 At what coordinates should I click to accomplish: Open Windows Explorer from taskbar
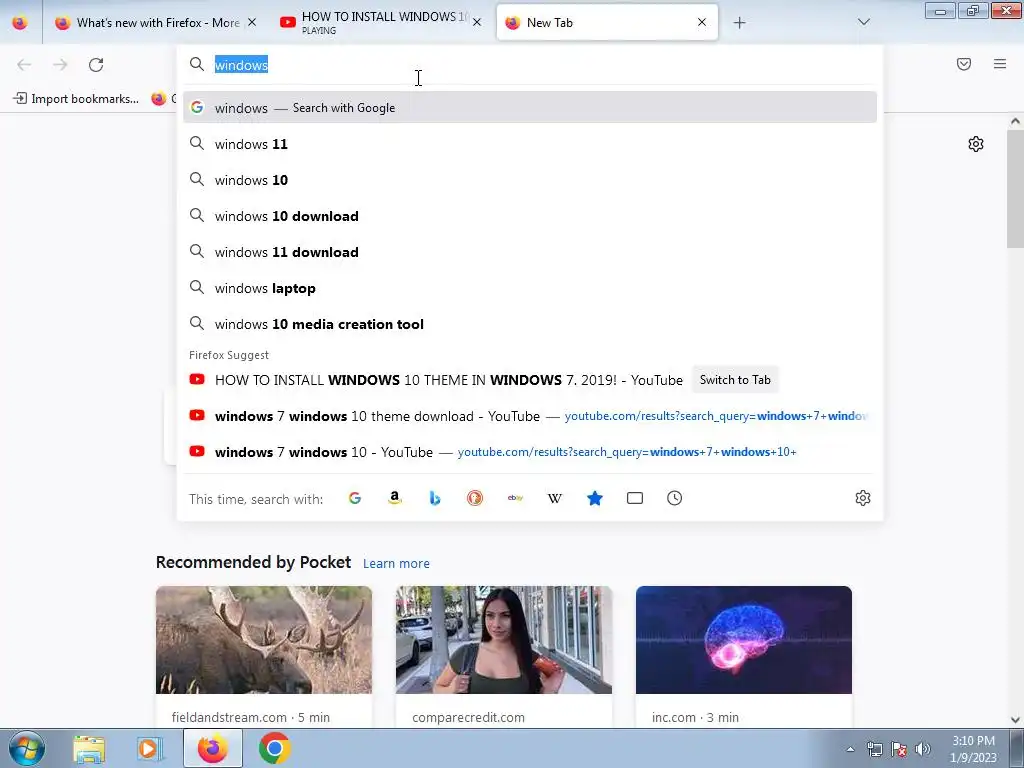coord(89,748)
